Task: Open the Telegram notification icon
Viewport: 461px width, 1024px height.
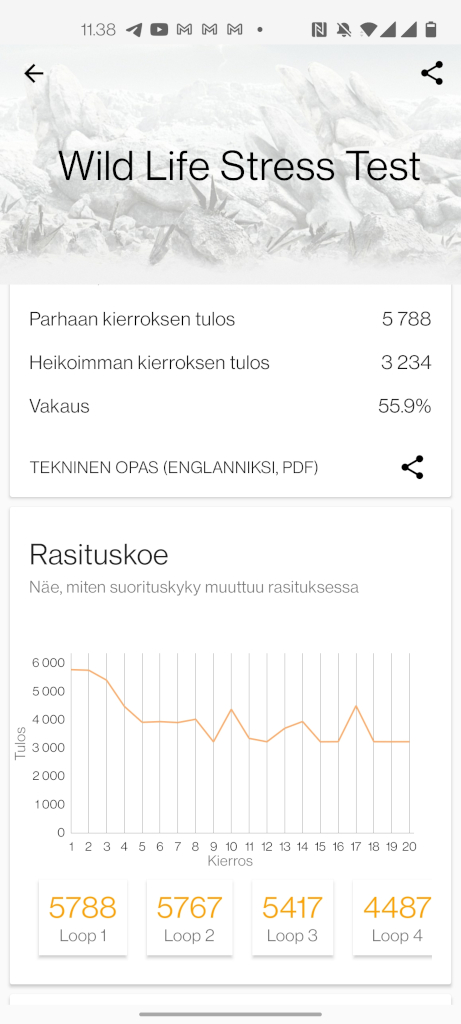Action: [x=134, y=29]
